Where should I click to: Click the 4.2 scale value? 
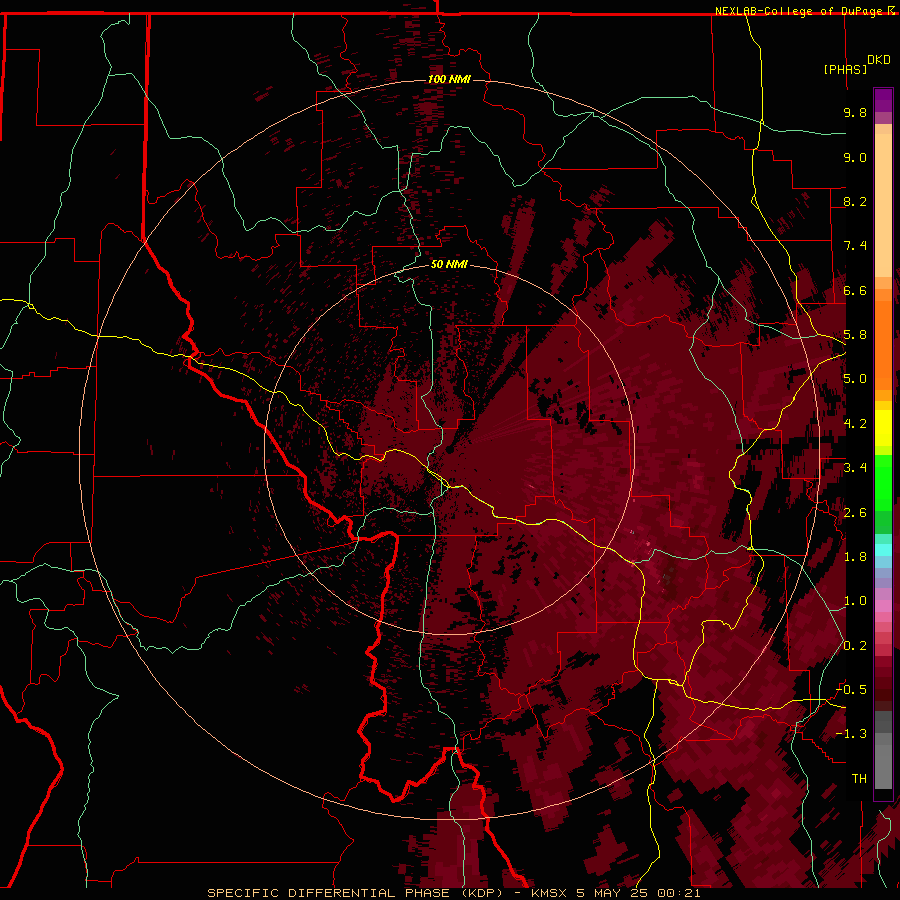pyautogui.click(x=855, y=424)
